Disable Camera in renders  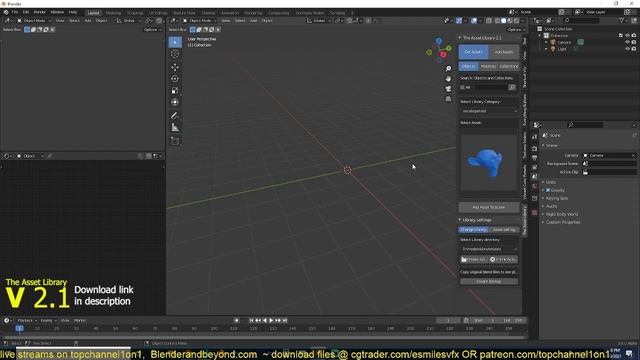click(x=634, y=42)
